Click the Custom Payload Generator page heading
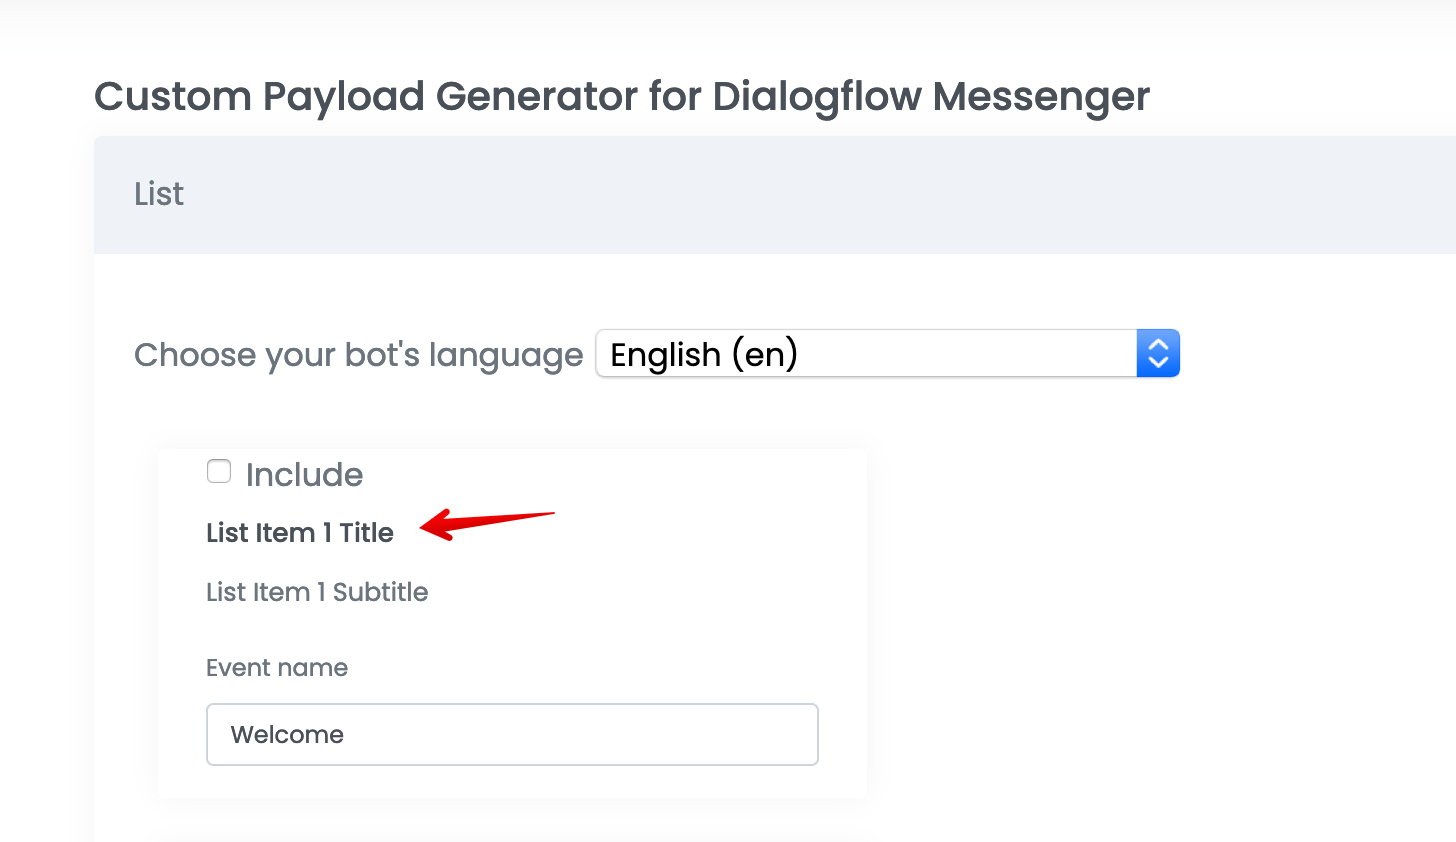This screenshot has height=842, width=1456. coord(621,97)
